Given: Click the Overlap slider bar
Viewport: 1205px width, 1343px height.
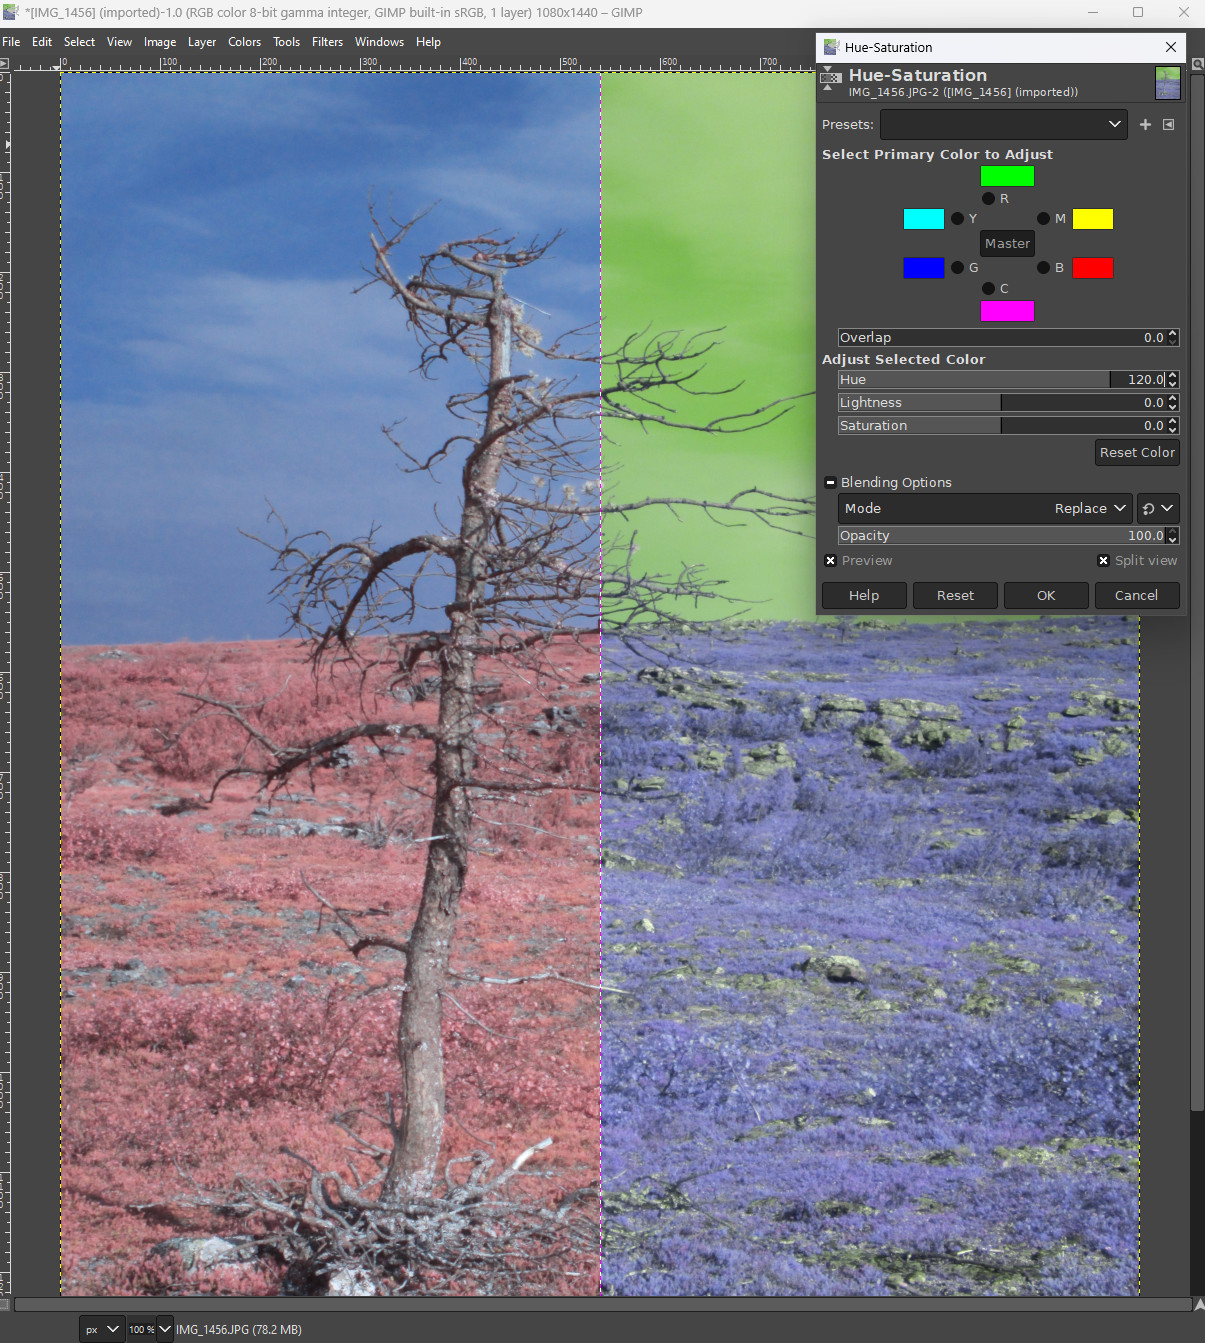Looking at the screenshot, I should coord(1002,337).
